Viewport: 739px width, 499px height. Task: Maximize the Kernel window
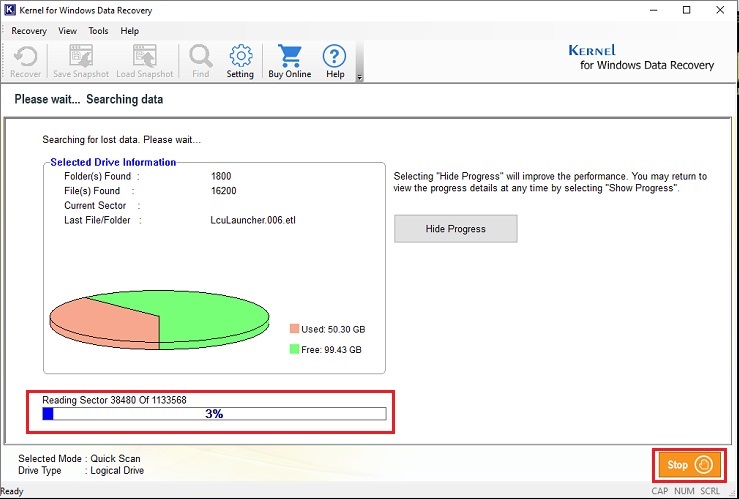tap(687, 10)
